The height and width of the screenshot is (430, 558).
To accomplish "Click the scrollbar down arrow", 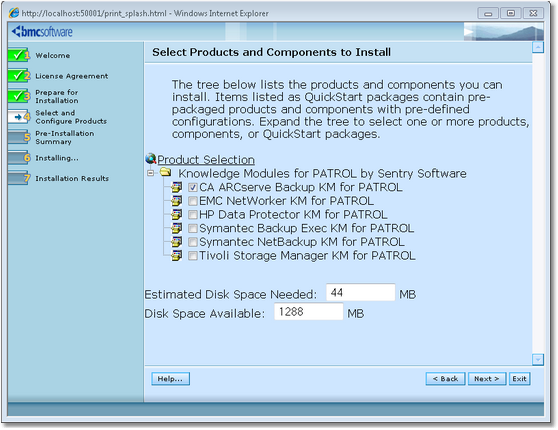I will point(538,360).
